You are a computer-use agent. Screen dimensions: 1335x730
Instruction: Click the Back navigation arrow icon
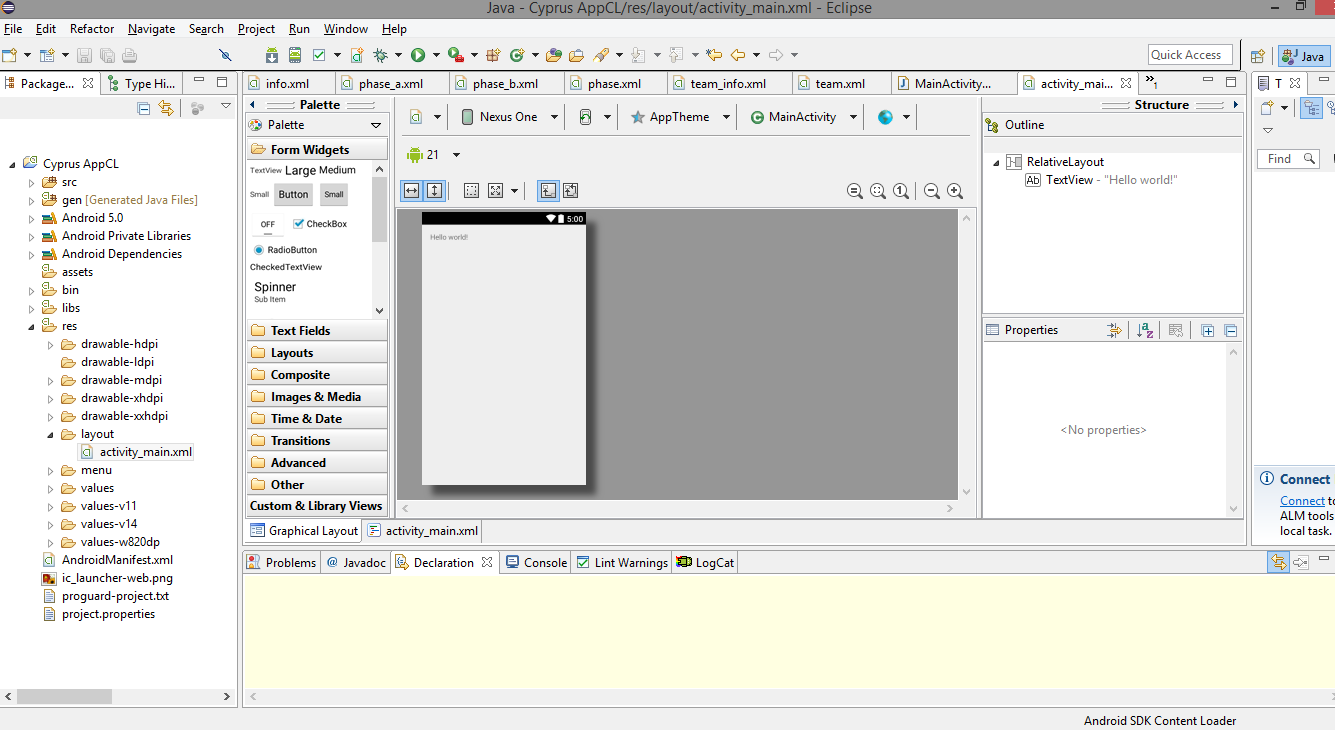tap(738, 55)
